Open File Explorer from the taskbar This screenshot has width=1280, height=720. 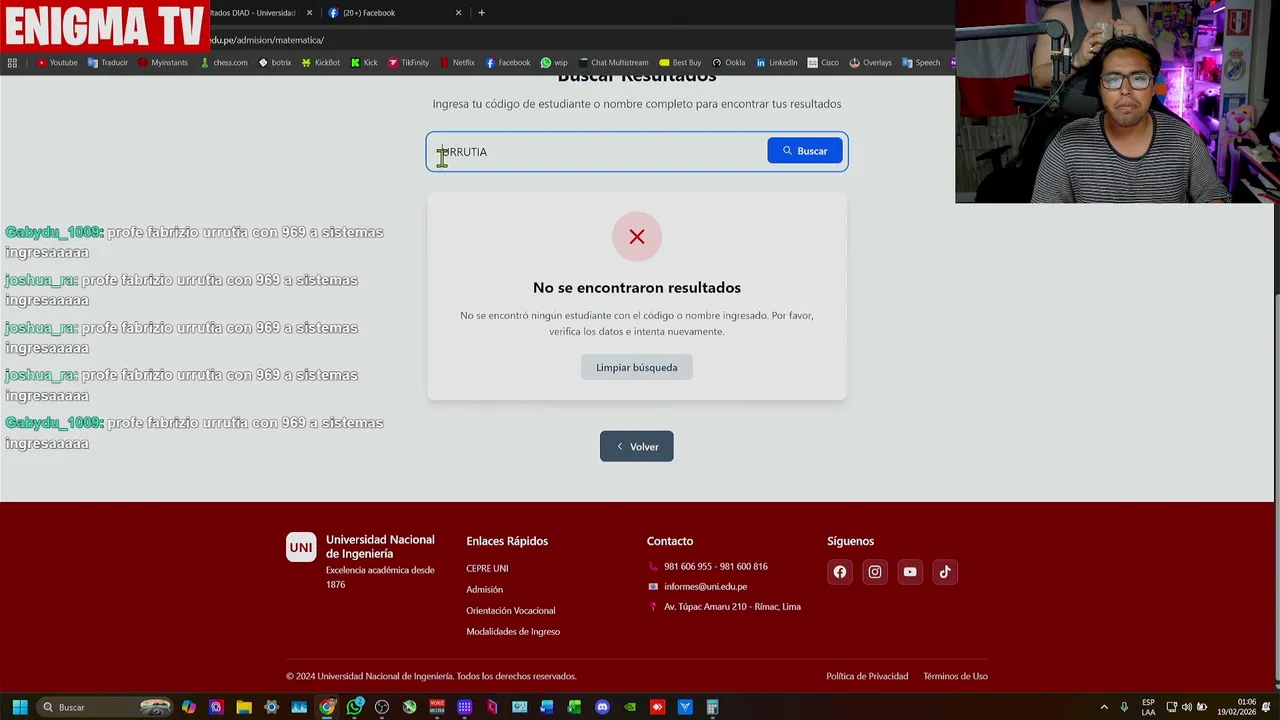244,707
